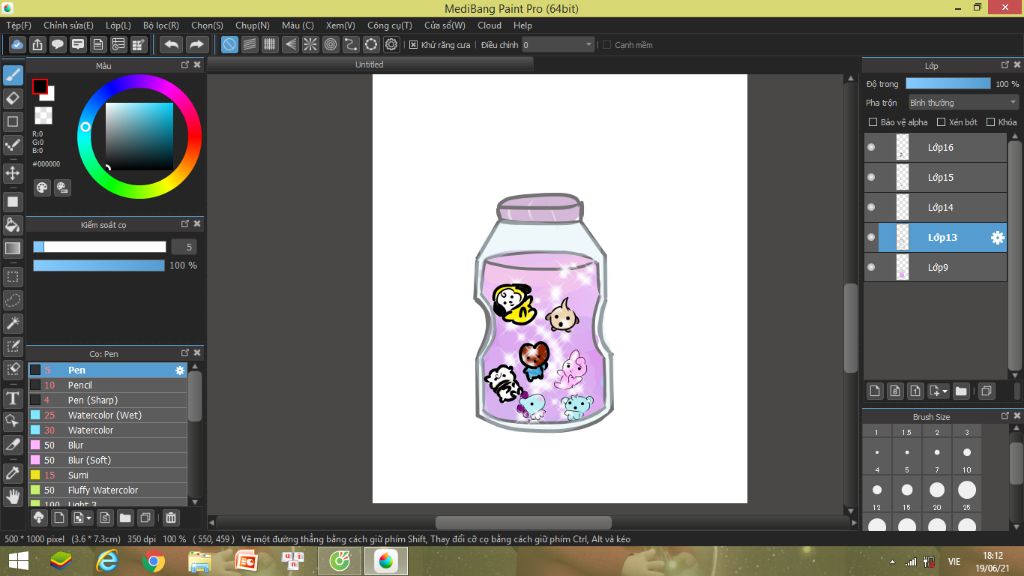Switch to the Untitled canvas tab
The width and height of the screenshot is (1024, 576).
(x=369, y=65)
